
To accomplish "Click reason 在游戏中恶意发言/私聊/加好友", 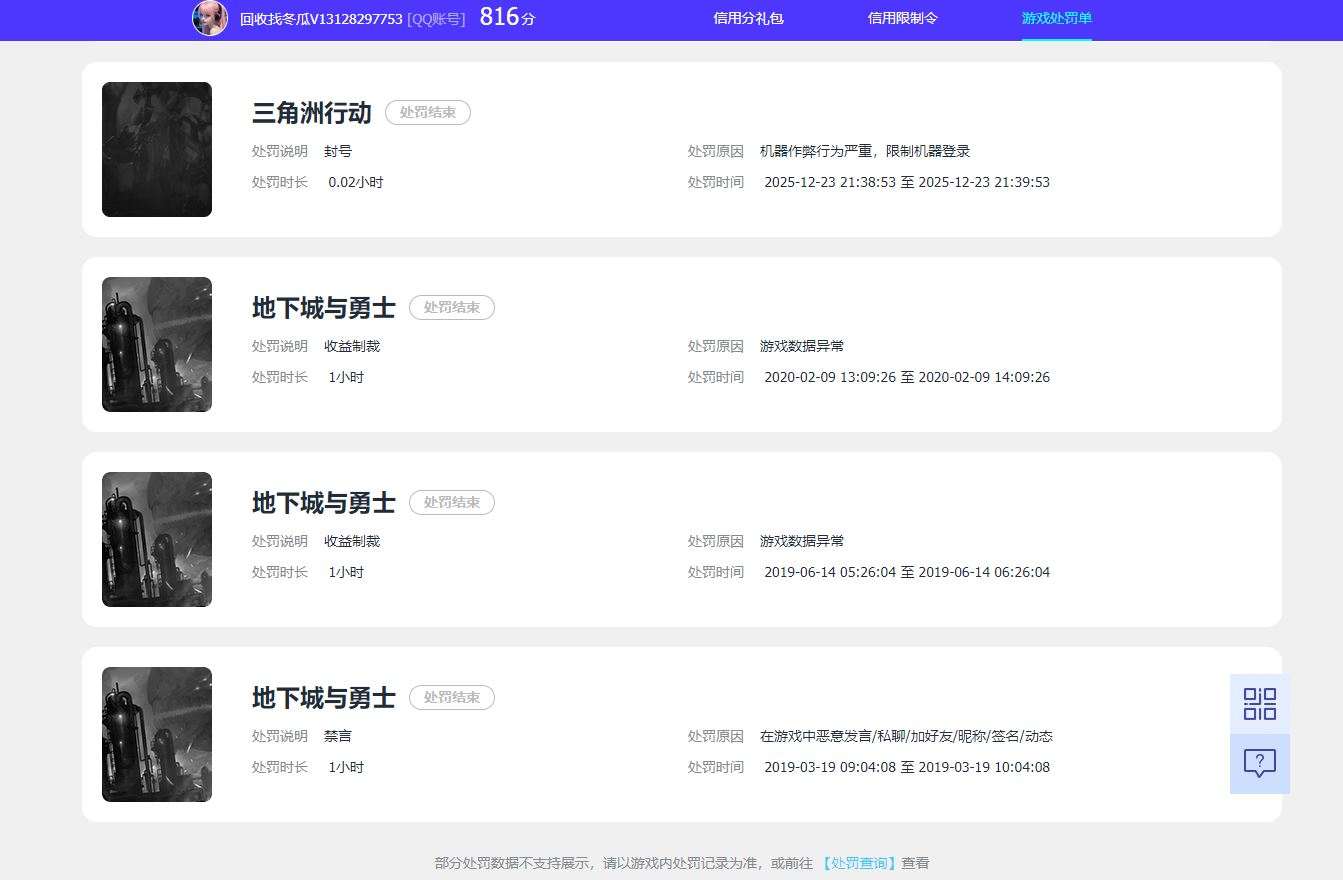I will (906, 737).
